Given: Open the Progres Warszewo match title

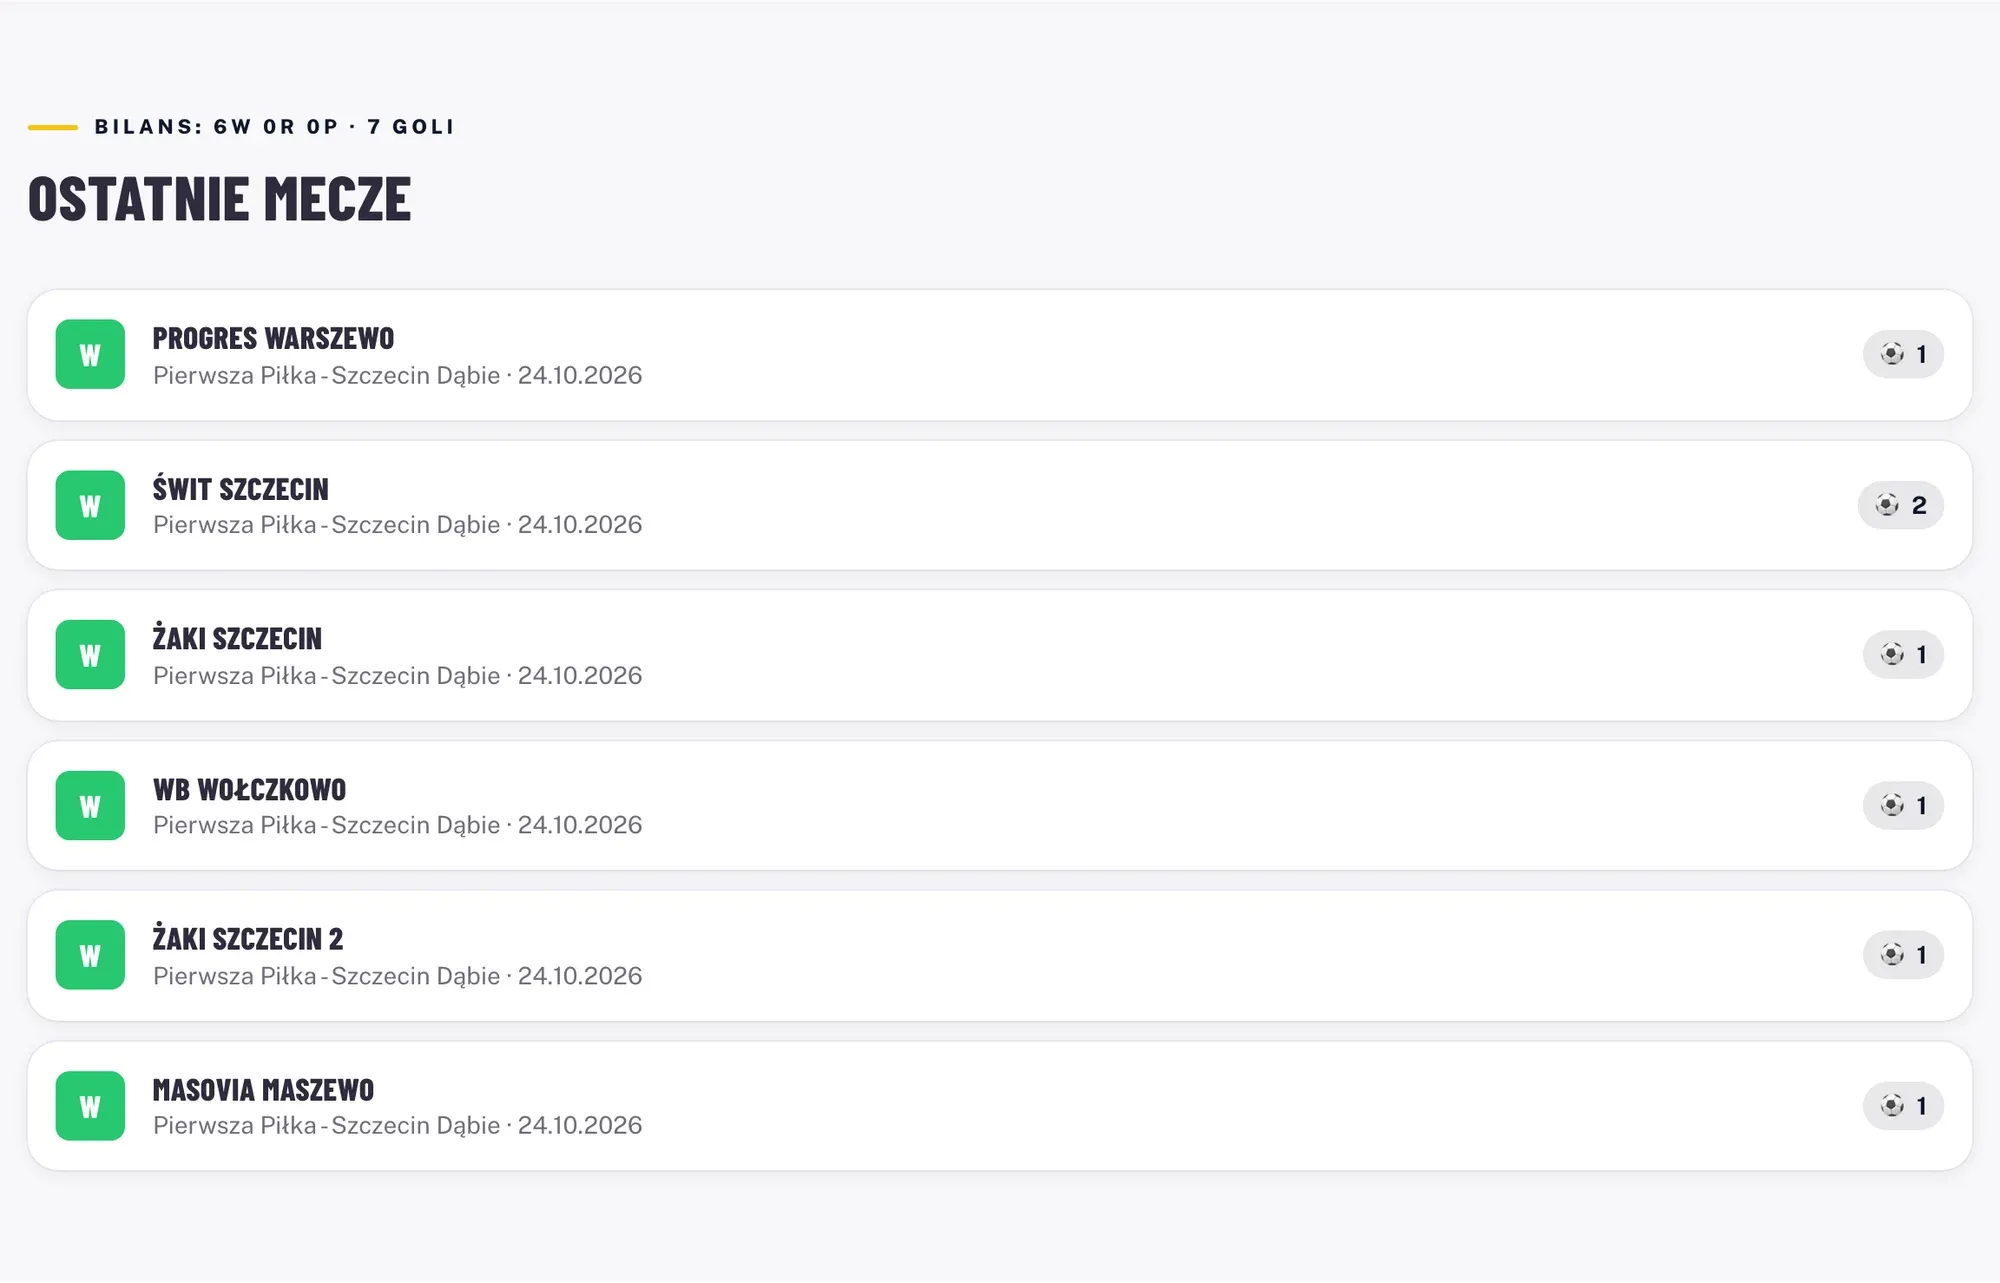Looking at the screenshot, I should pyautogui.click(x=273, y=338).
